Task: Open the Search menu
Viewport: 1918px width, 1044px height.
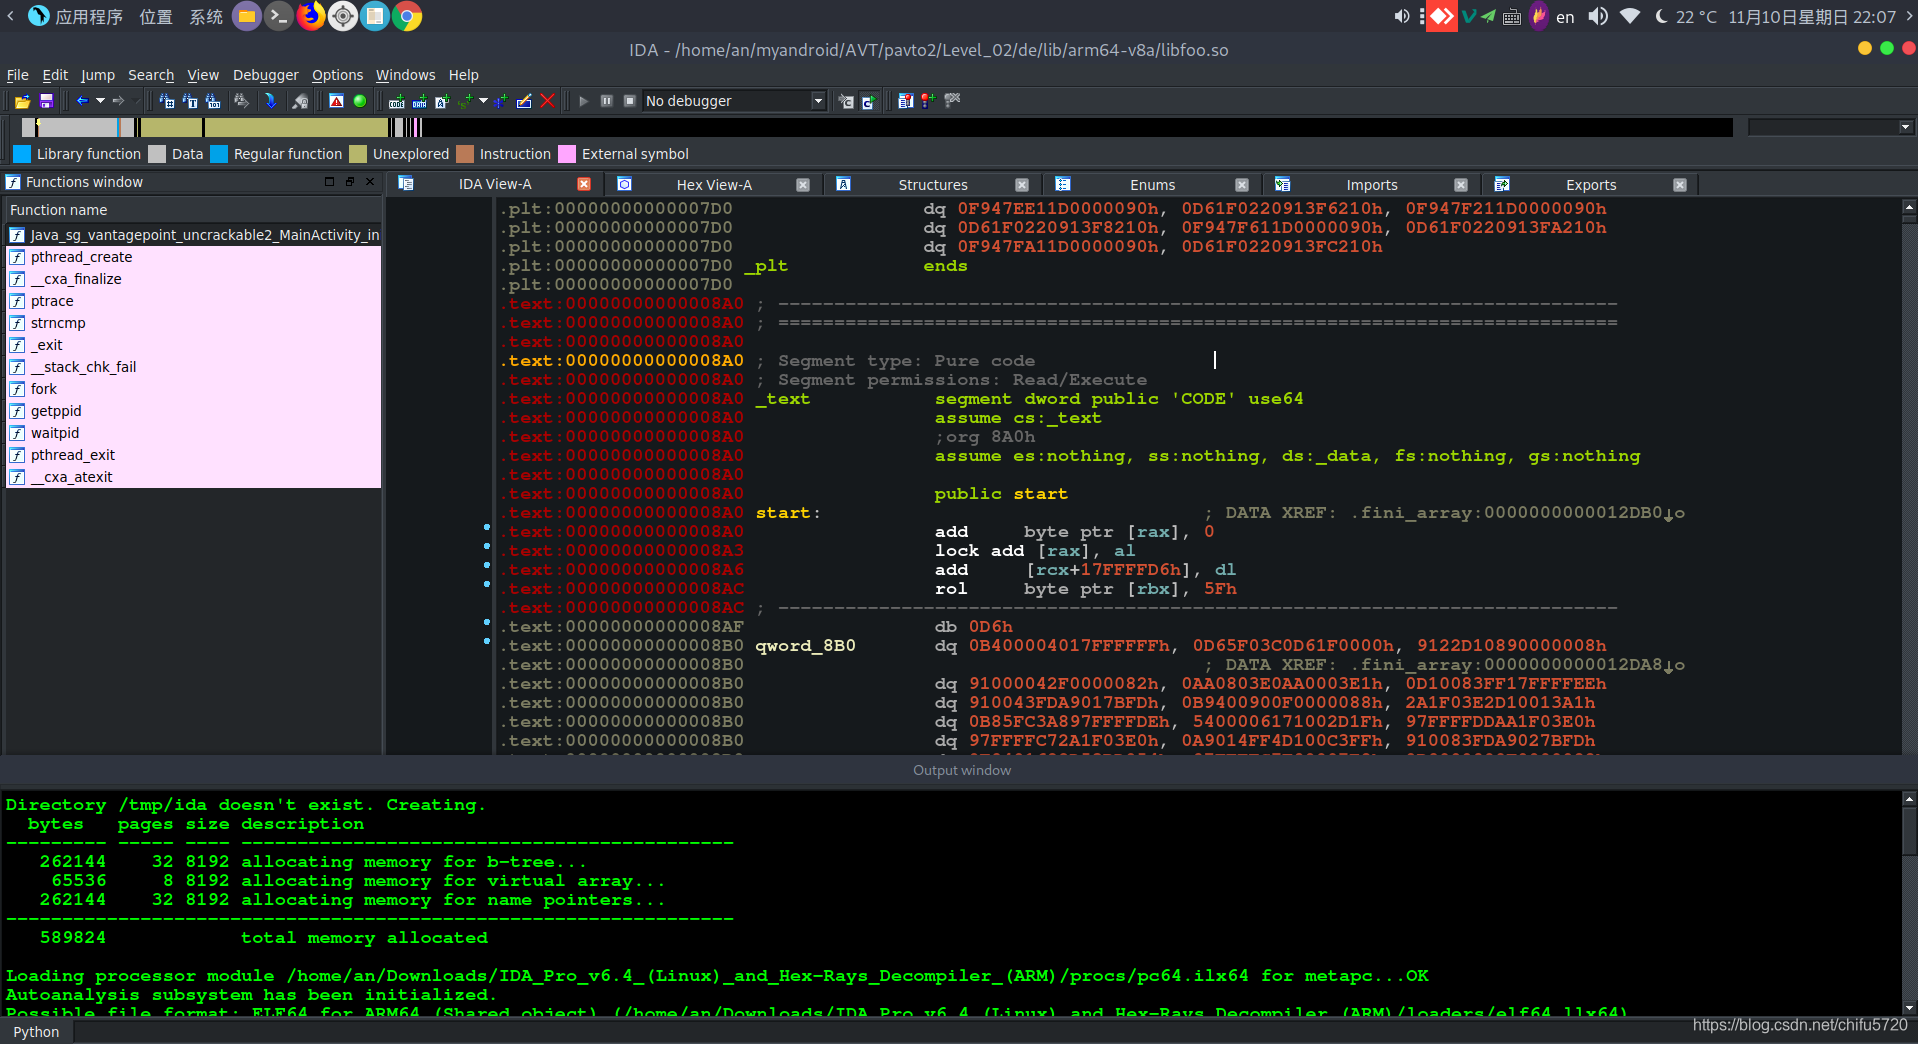Action: (151, 75)
